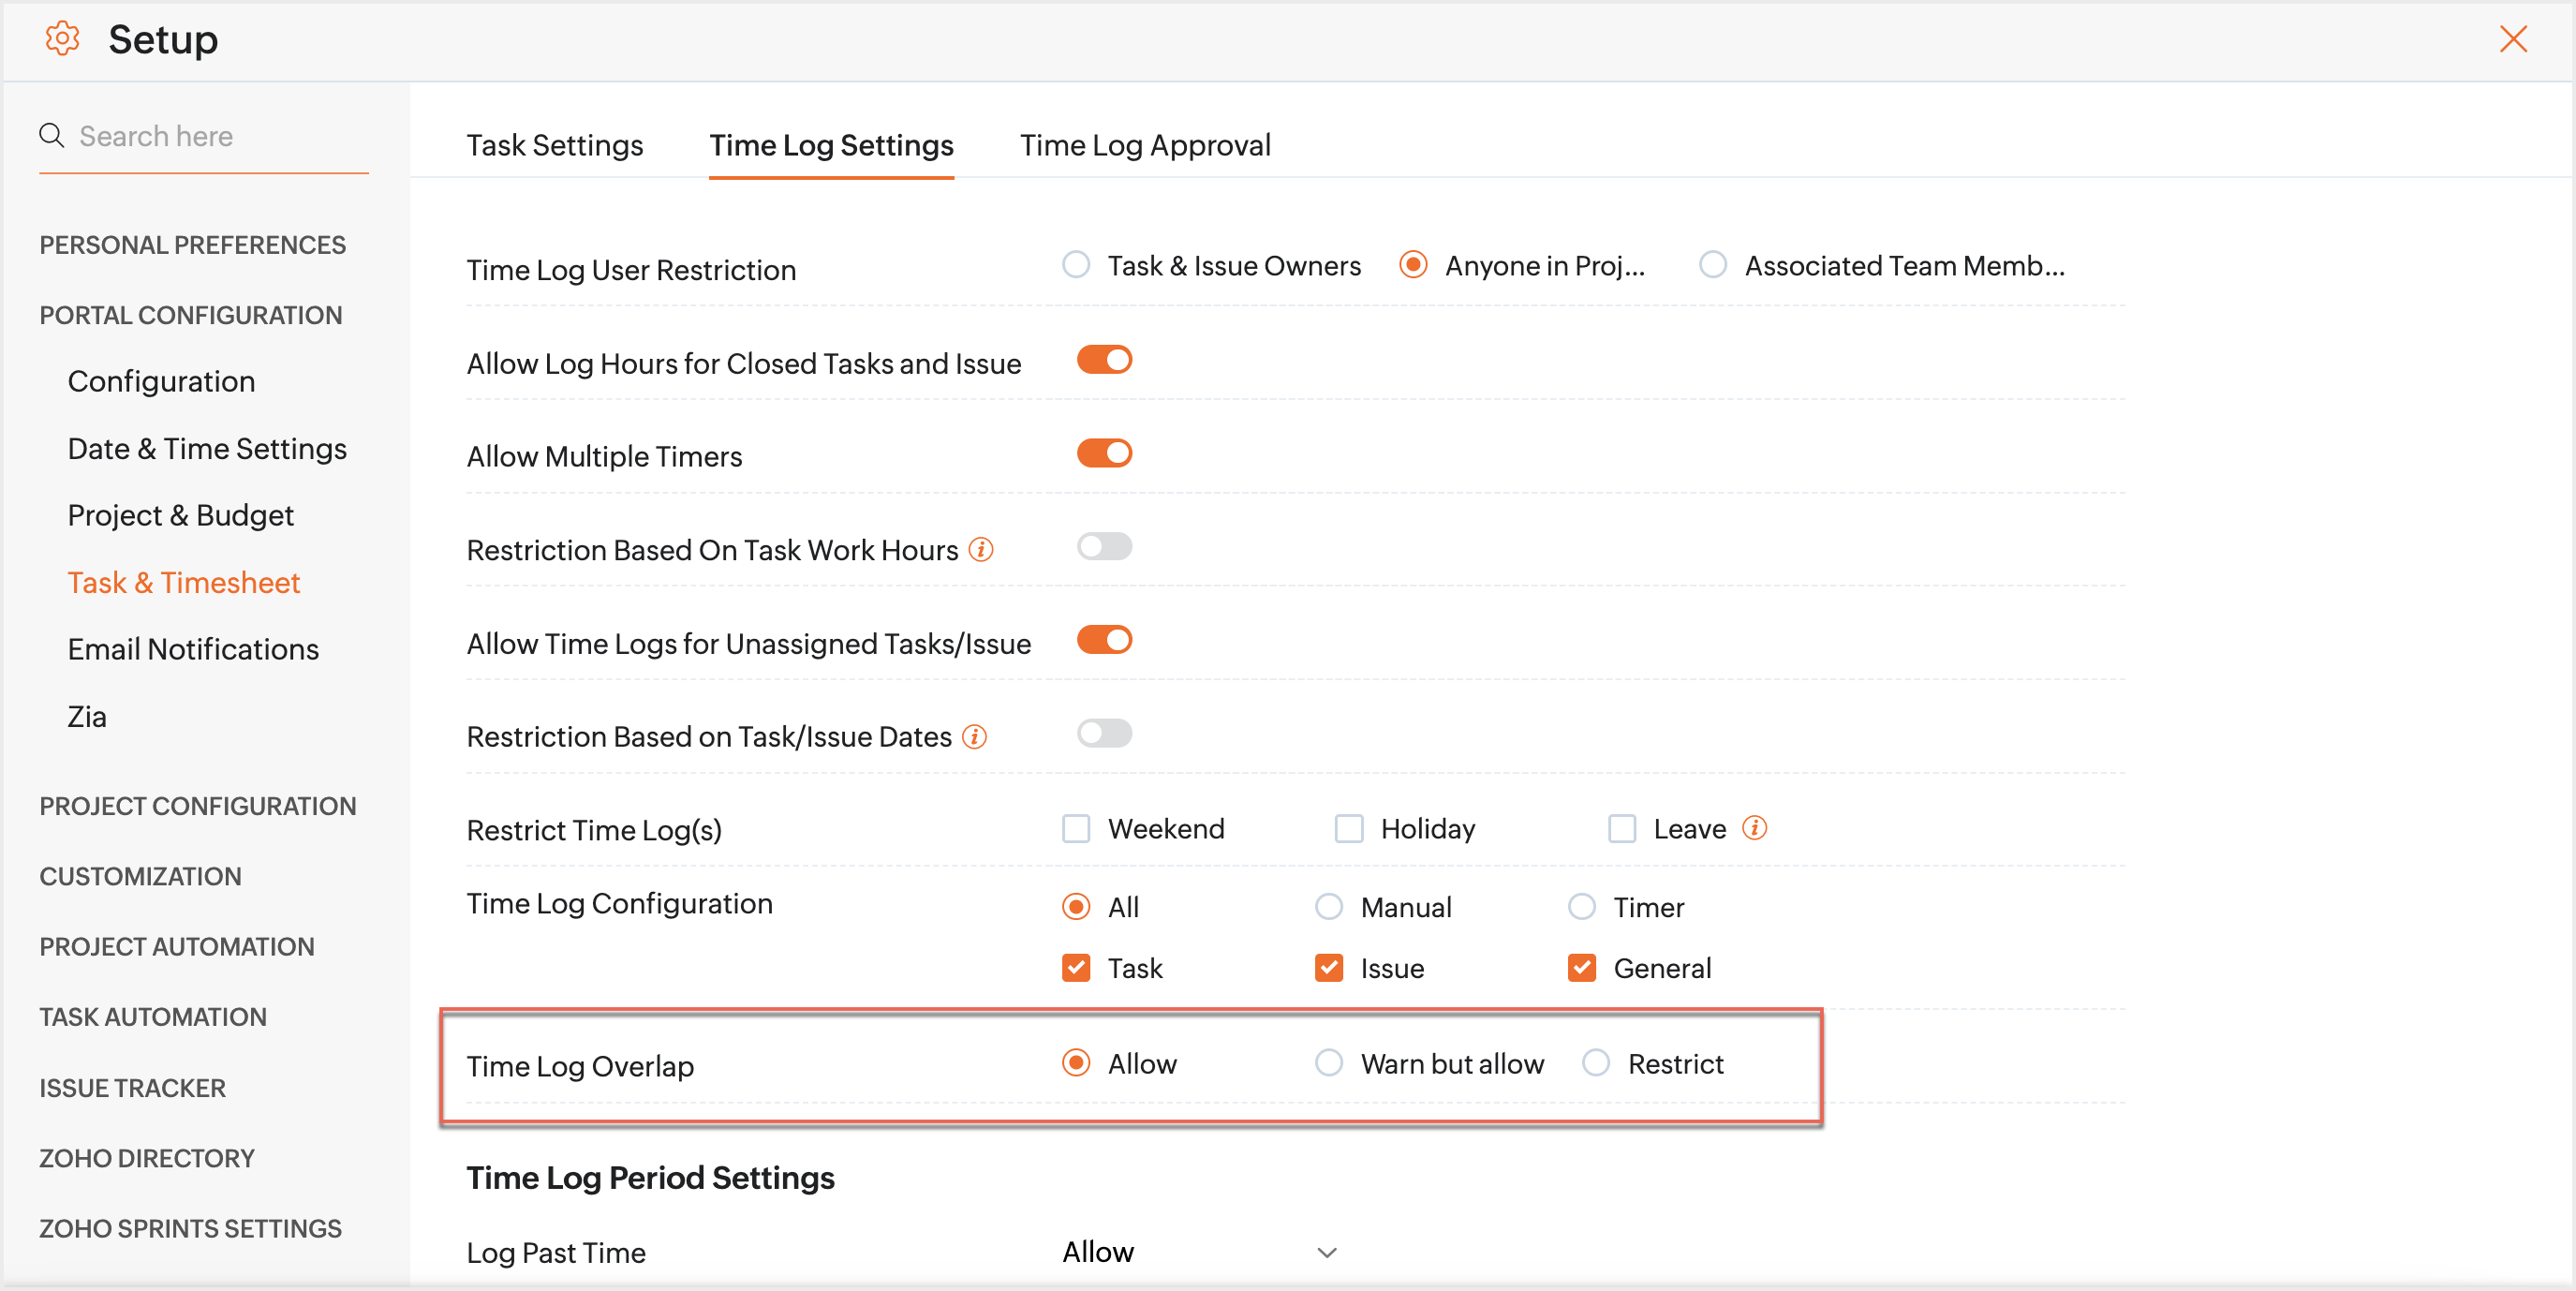Expand the Customization sidebar section
Image resolution: width=2576 pixels, height=1291 pixels.
pyautogui.click(x=140, y=876)
